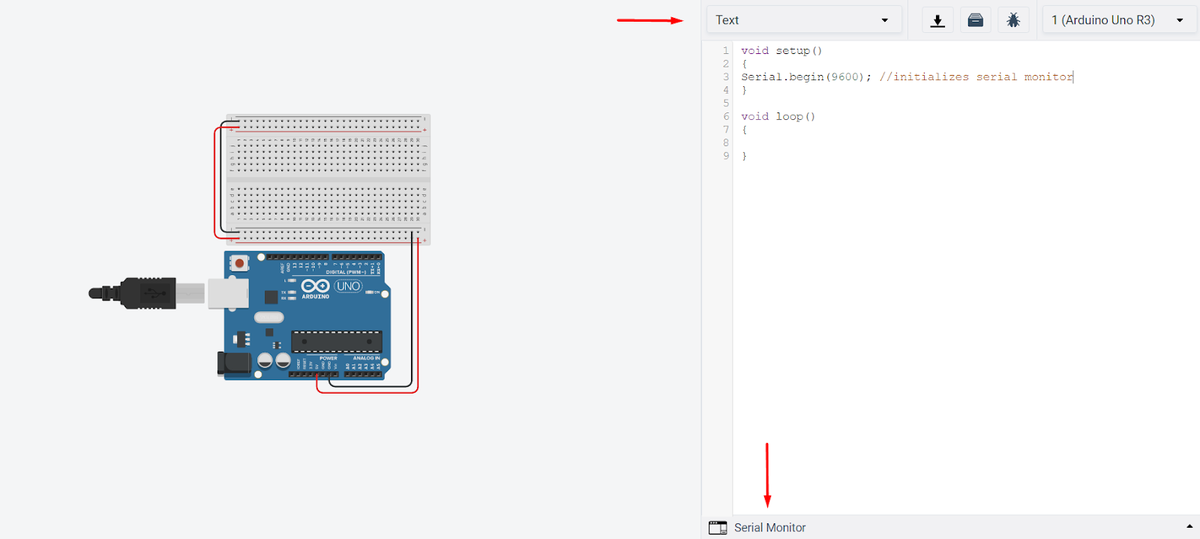Expand the Serial Monitor panel arrow
This screenshot has width=1200, height=539.
[1187, 527]
